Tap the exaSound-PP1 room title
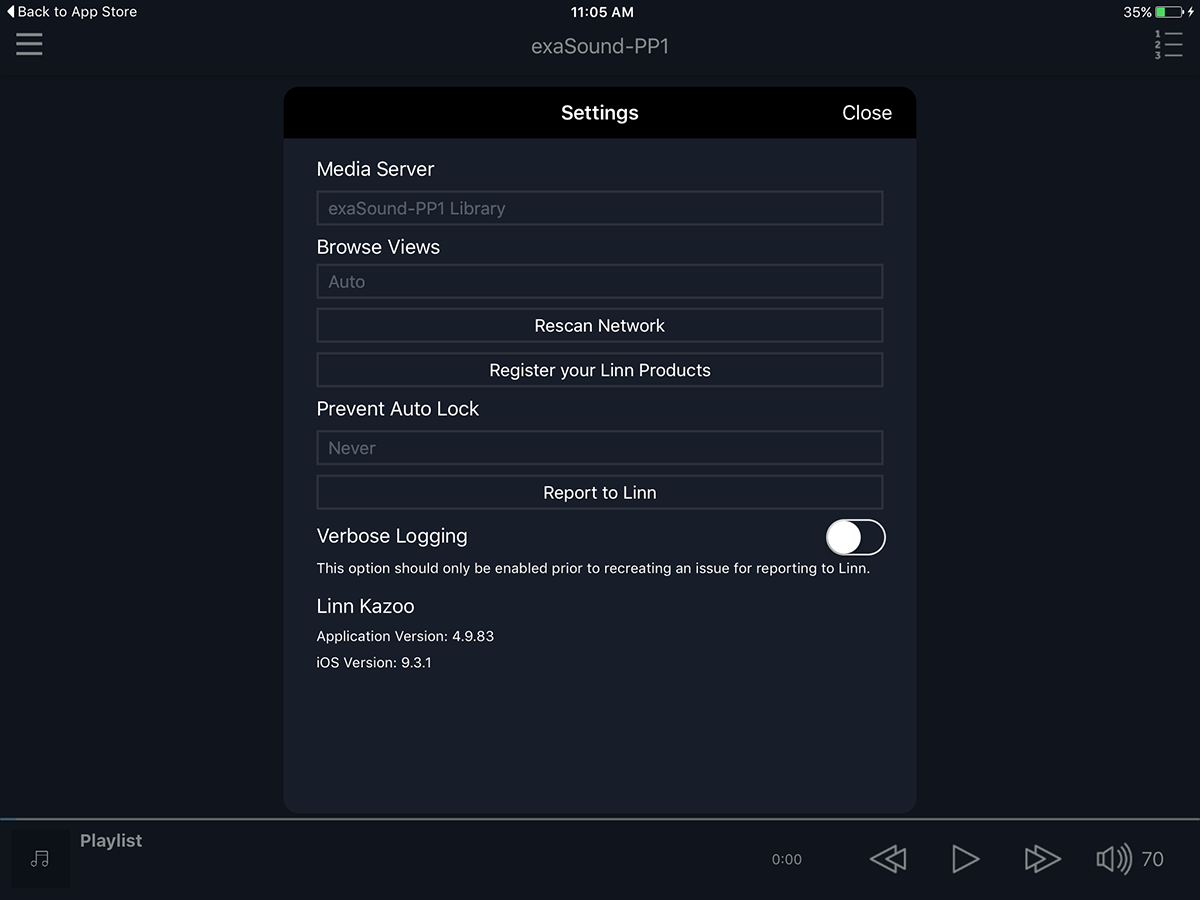This screenshot has width=1200, height=900. click(599, 46)
